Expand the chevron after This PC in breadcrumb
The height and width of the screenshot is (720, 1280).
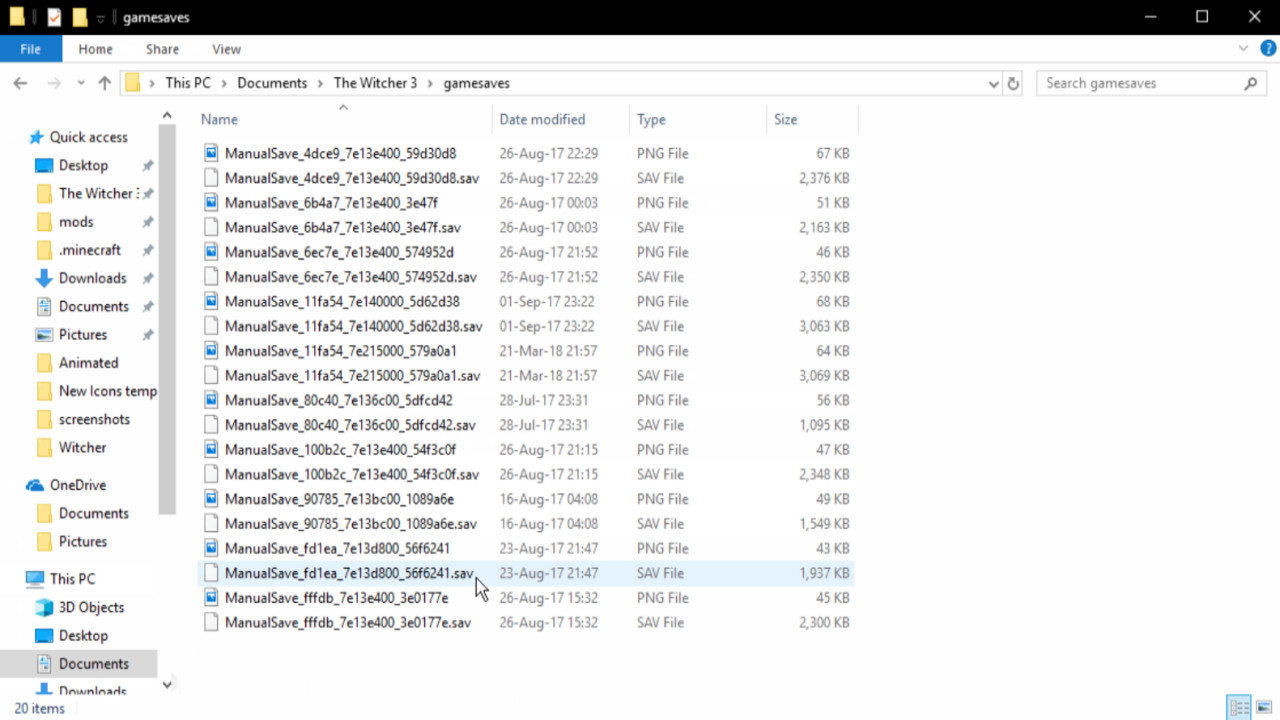[x=225, y=83]
